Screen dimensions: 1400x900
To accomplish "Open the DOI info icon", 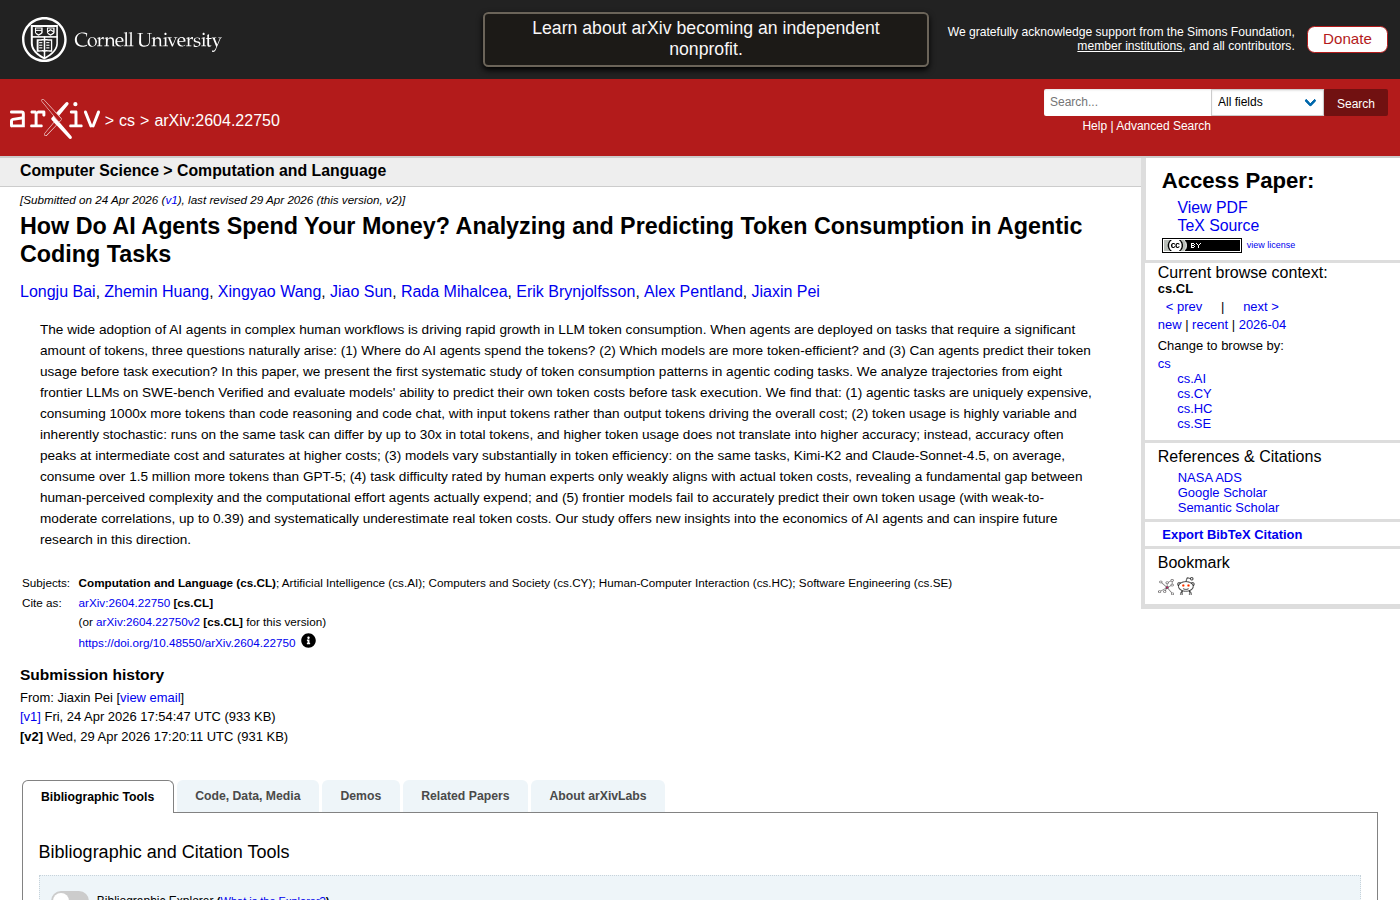I will (x=308, y=641).
